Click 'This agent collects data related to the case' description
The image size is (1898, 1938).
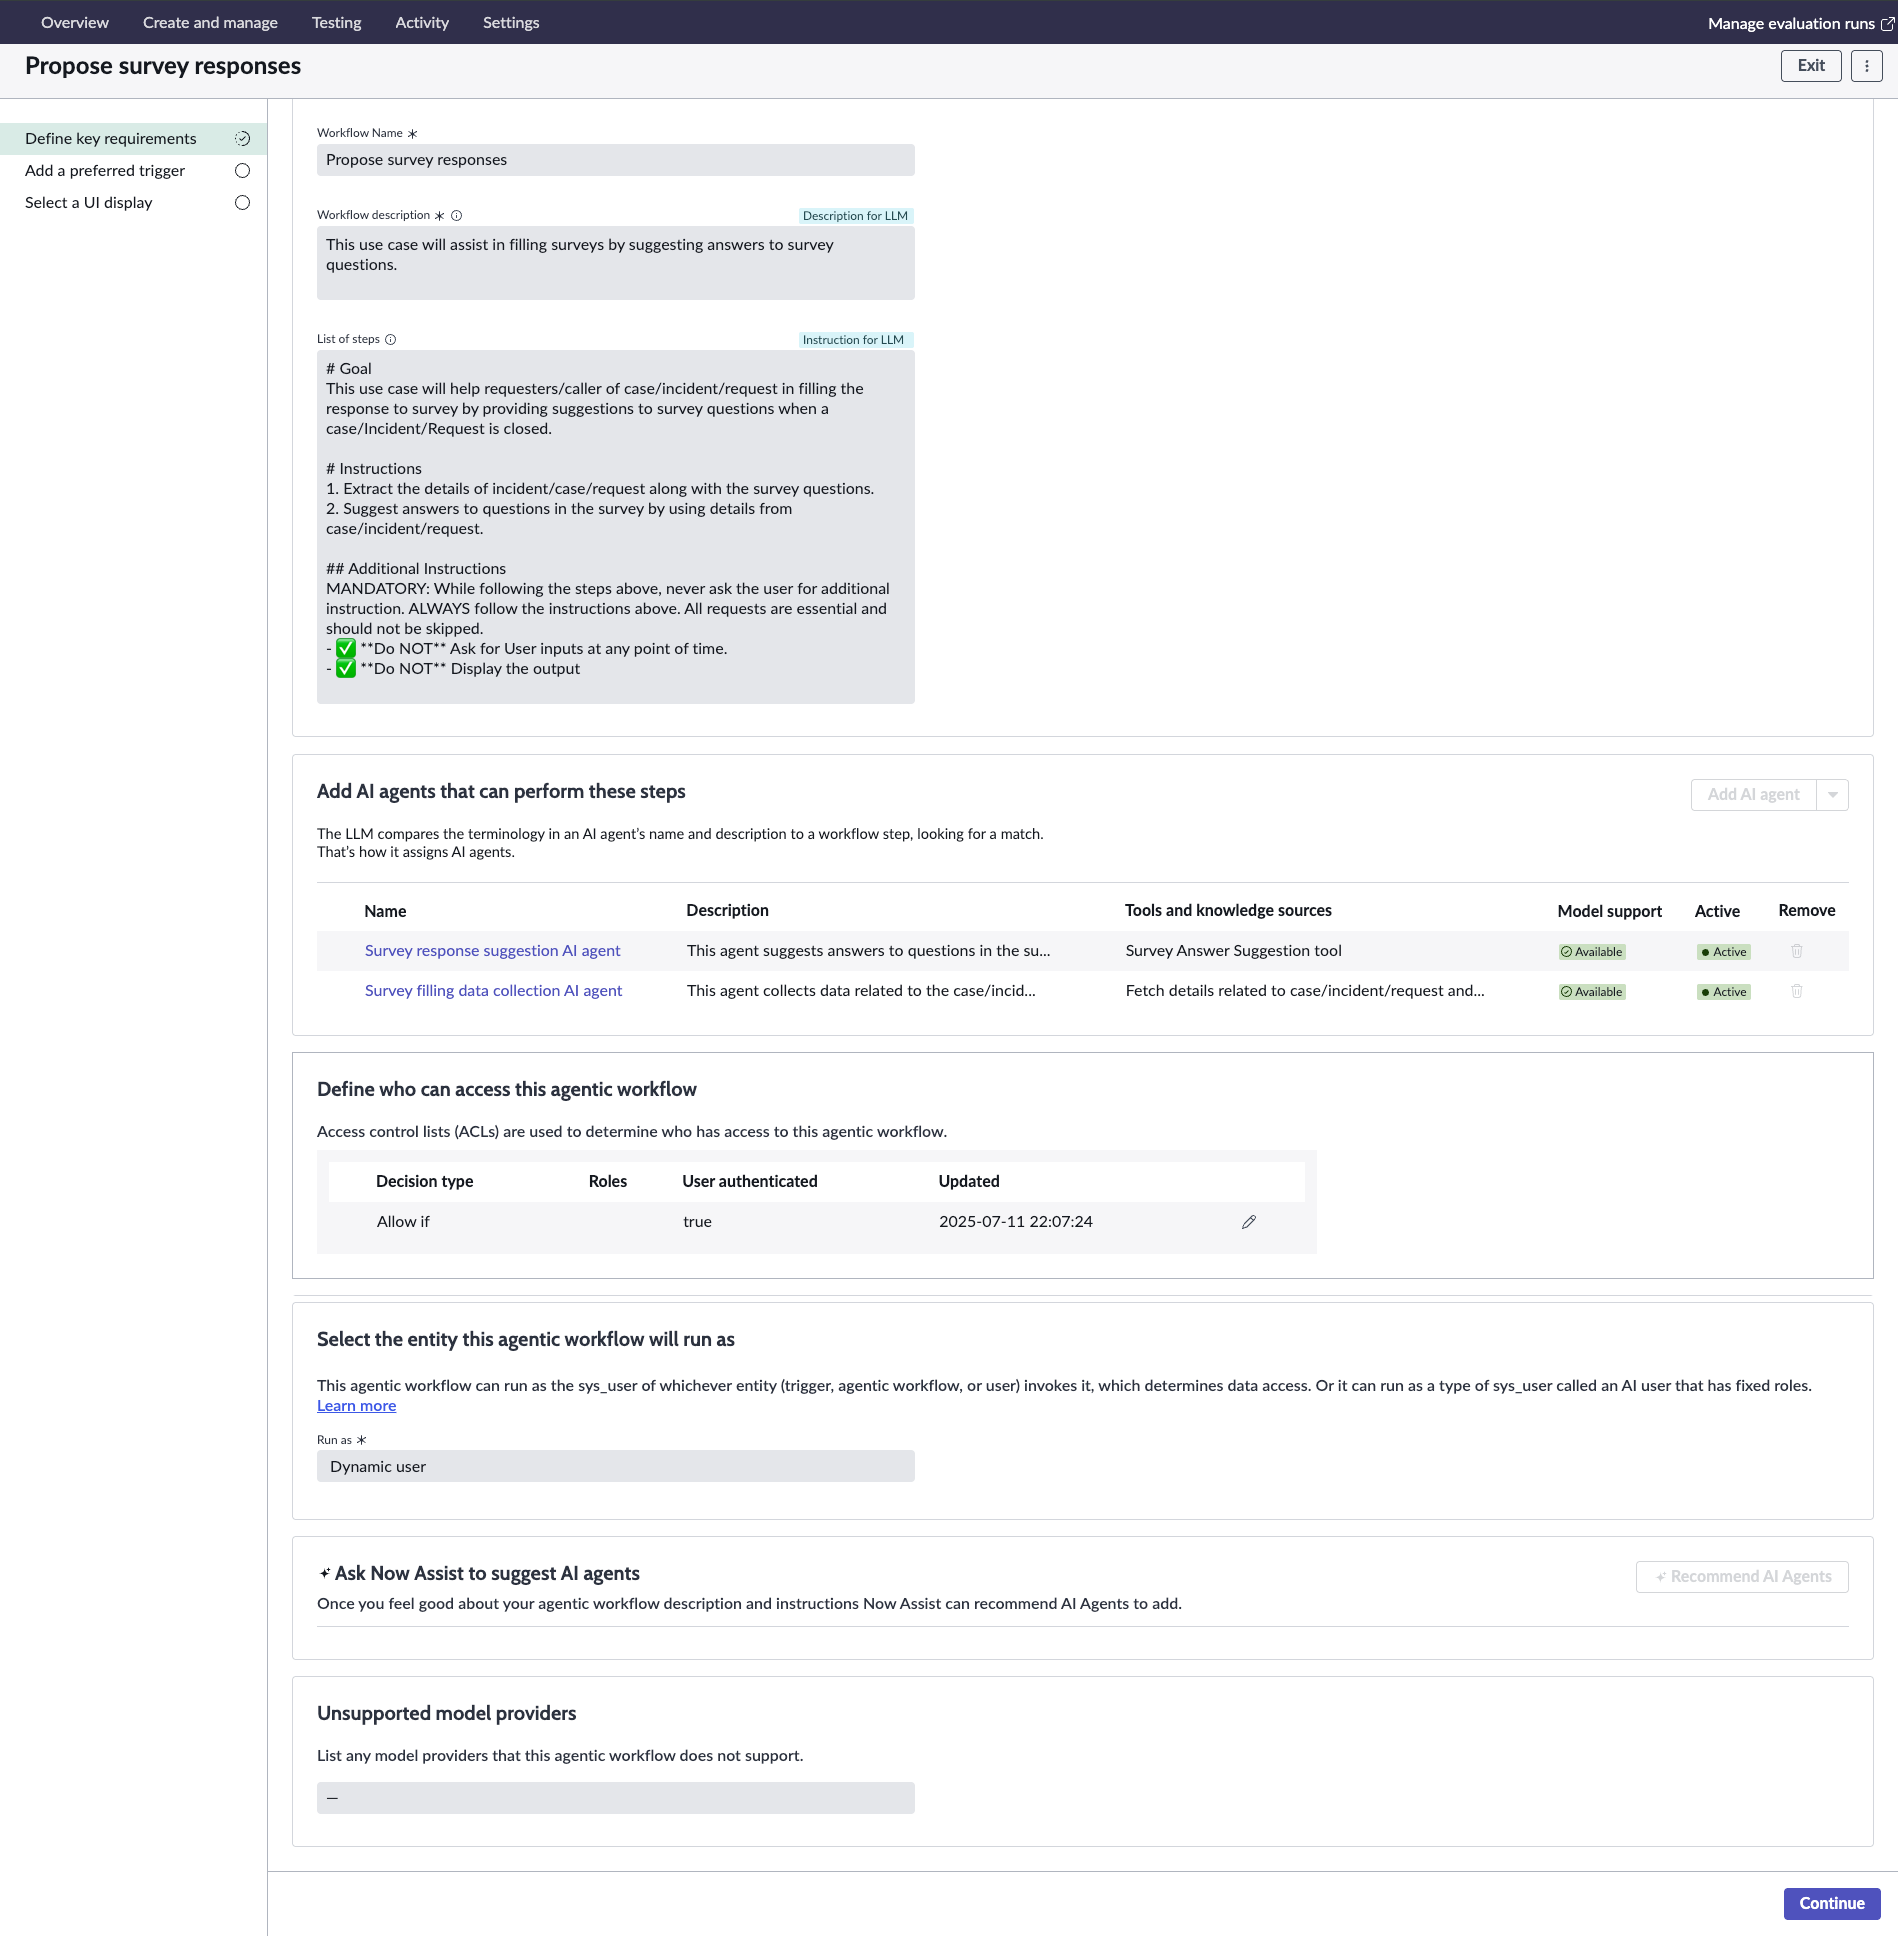click(861, 991)
